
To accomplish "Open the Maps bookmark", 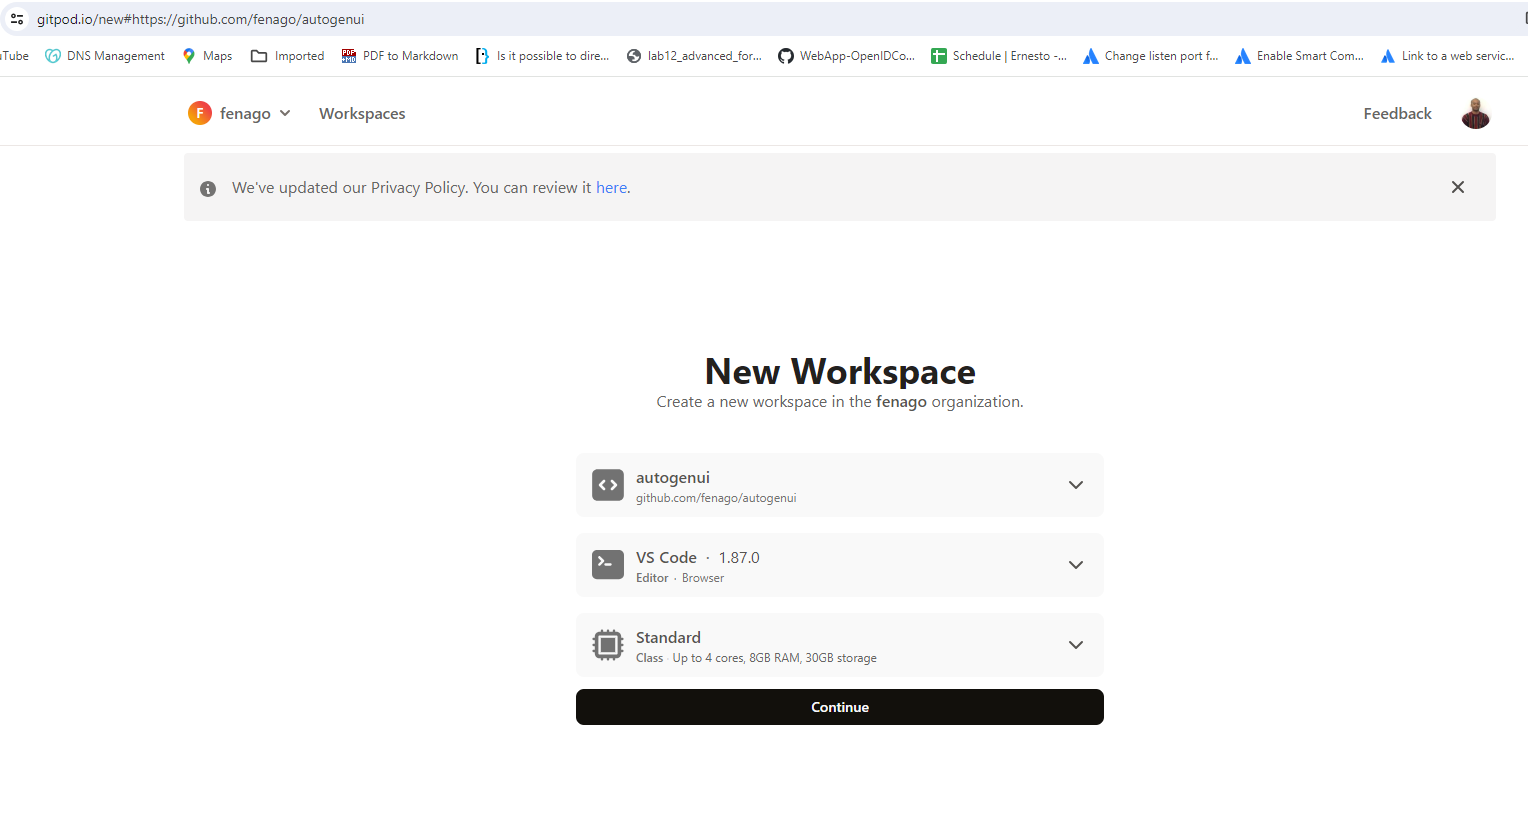I will 207,56.
